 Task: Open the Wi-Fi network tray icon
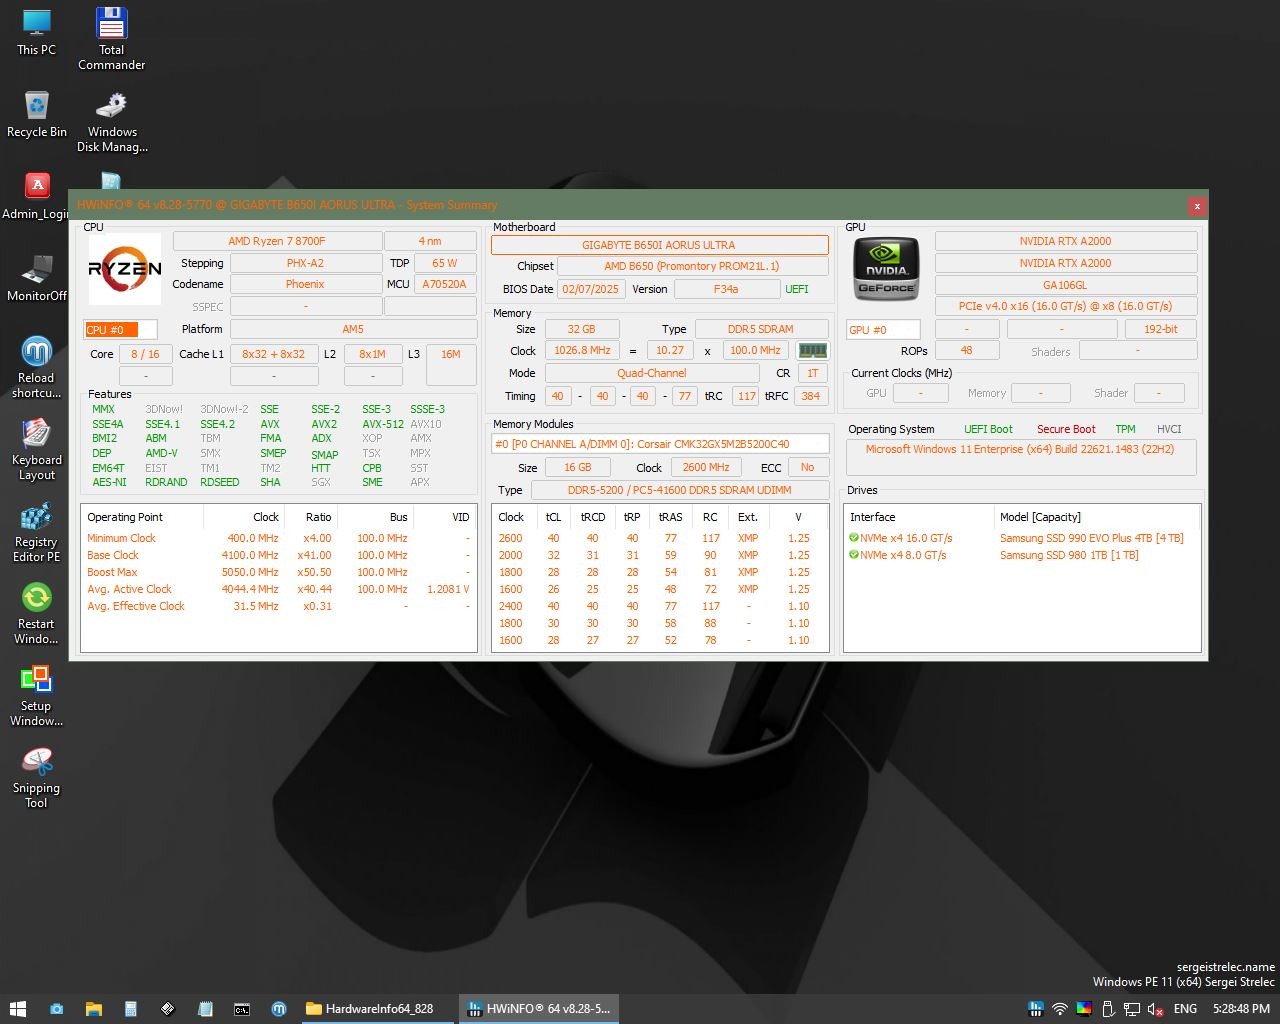point(1059,1009)
